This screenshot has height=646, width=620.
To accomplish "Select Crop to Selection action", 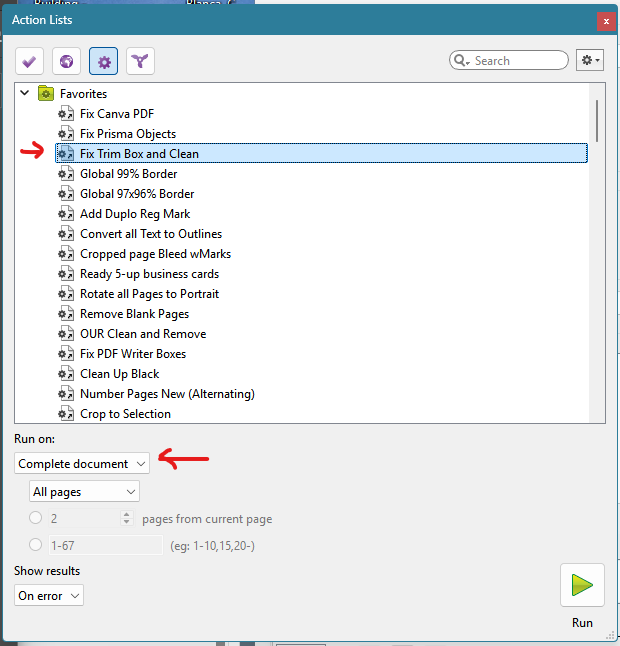I will pyautogui.click(x=125, y=414).
